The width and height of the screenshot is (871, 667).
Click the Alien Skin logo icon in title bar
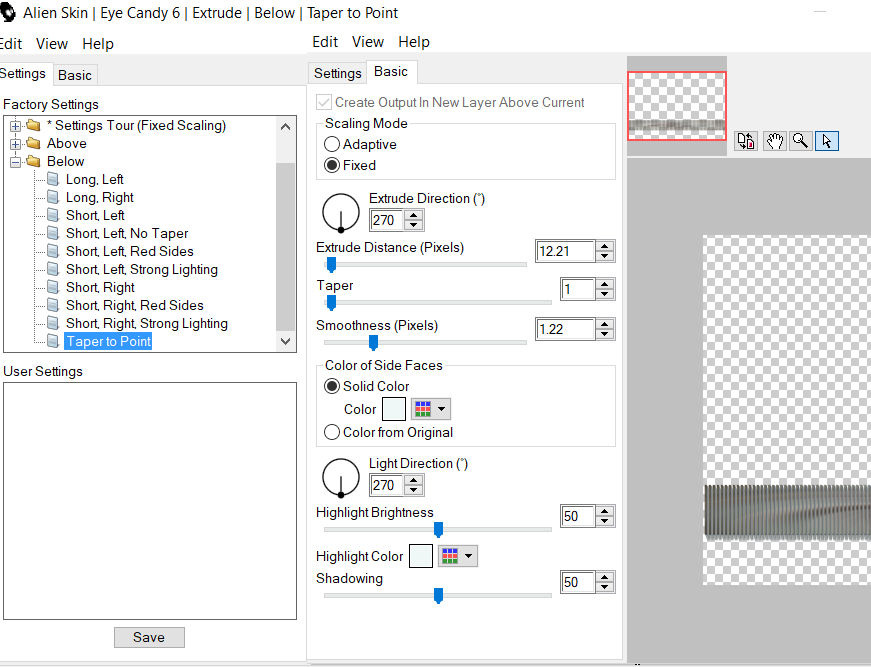coord(7,12)
